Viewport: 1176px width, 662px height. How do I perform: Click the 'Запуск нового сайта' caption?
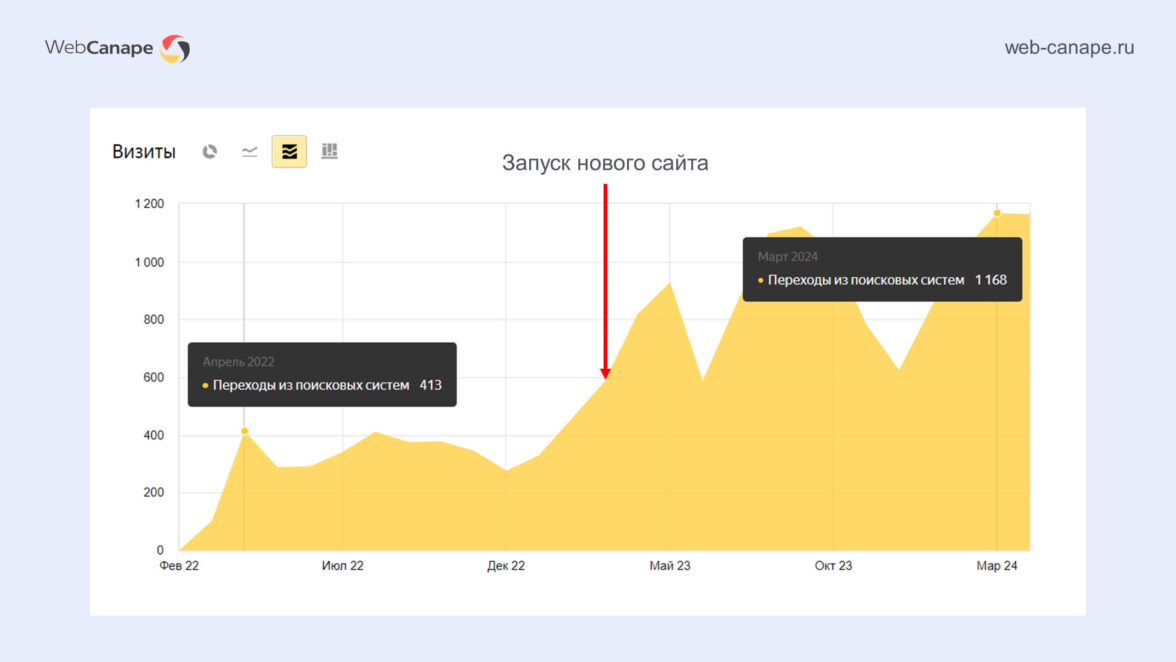pos(604,163)
